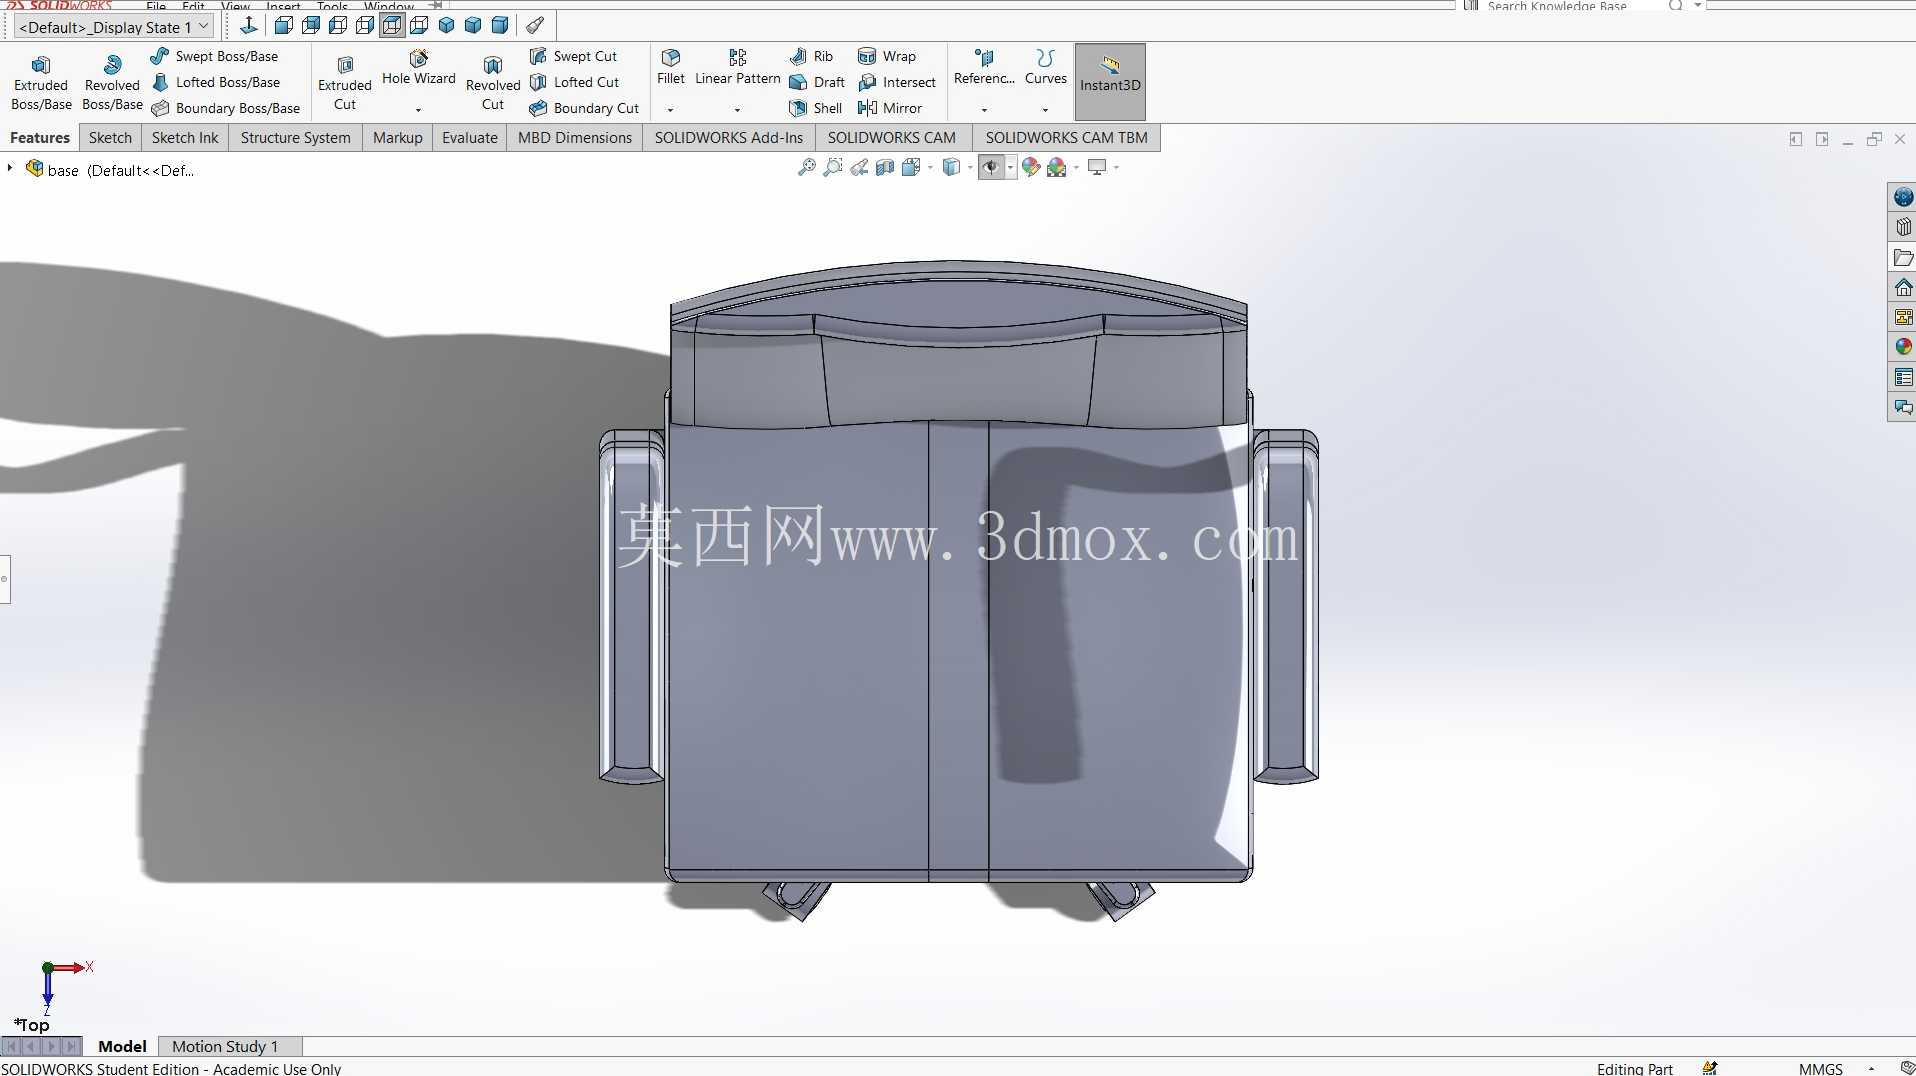
Task: Toggle the active Top view button
Action: click(x=392, y=25)
